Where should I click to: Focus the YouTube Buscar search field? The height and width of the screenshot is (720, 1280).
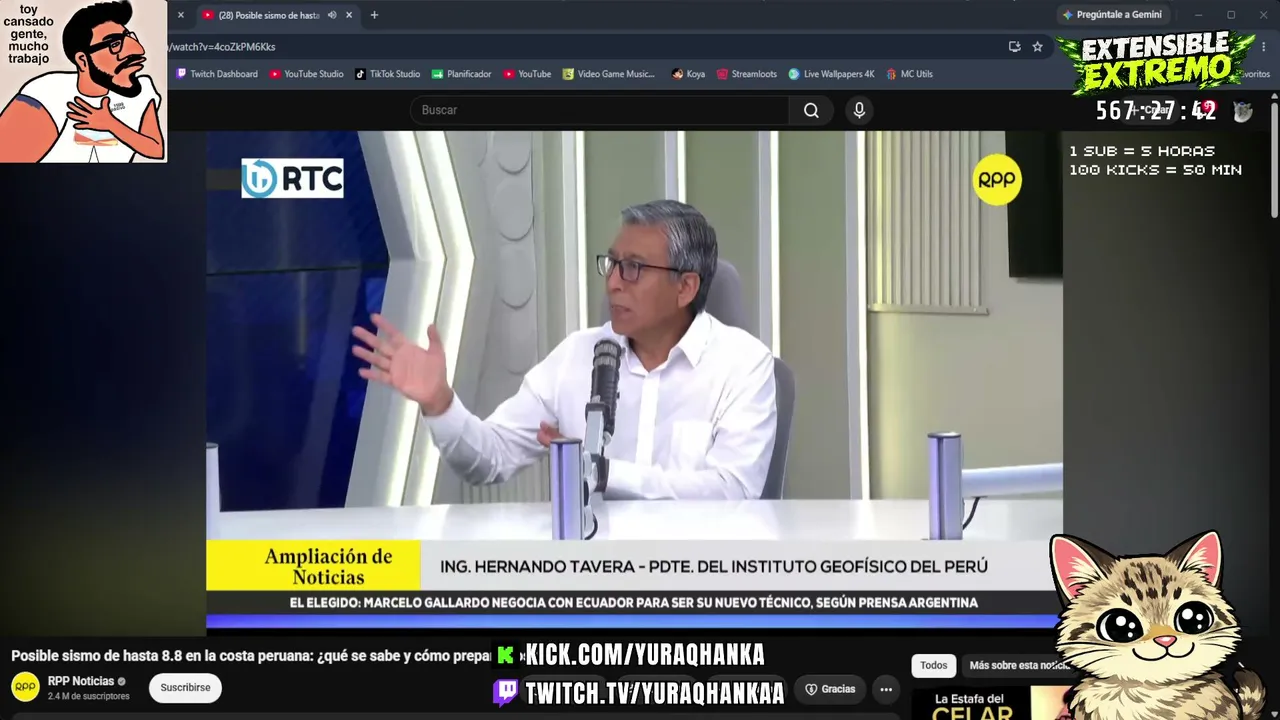click(600, 110)
